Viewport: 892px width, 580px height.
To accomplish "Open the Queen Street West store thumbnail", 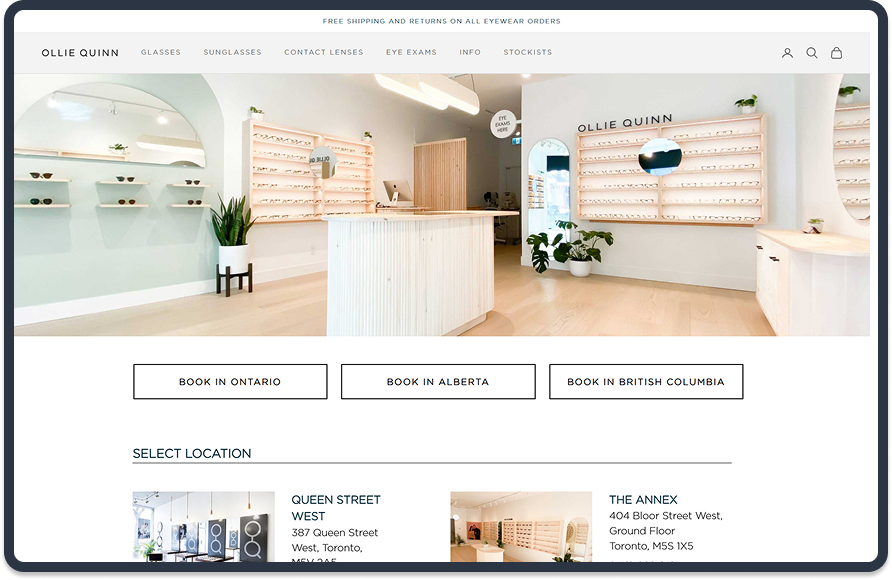I will click(204, 527).
